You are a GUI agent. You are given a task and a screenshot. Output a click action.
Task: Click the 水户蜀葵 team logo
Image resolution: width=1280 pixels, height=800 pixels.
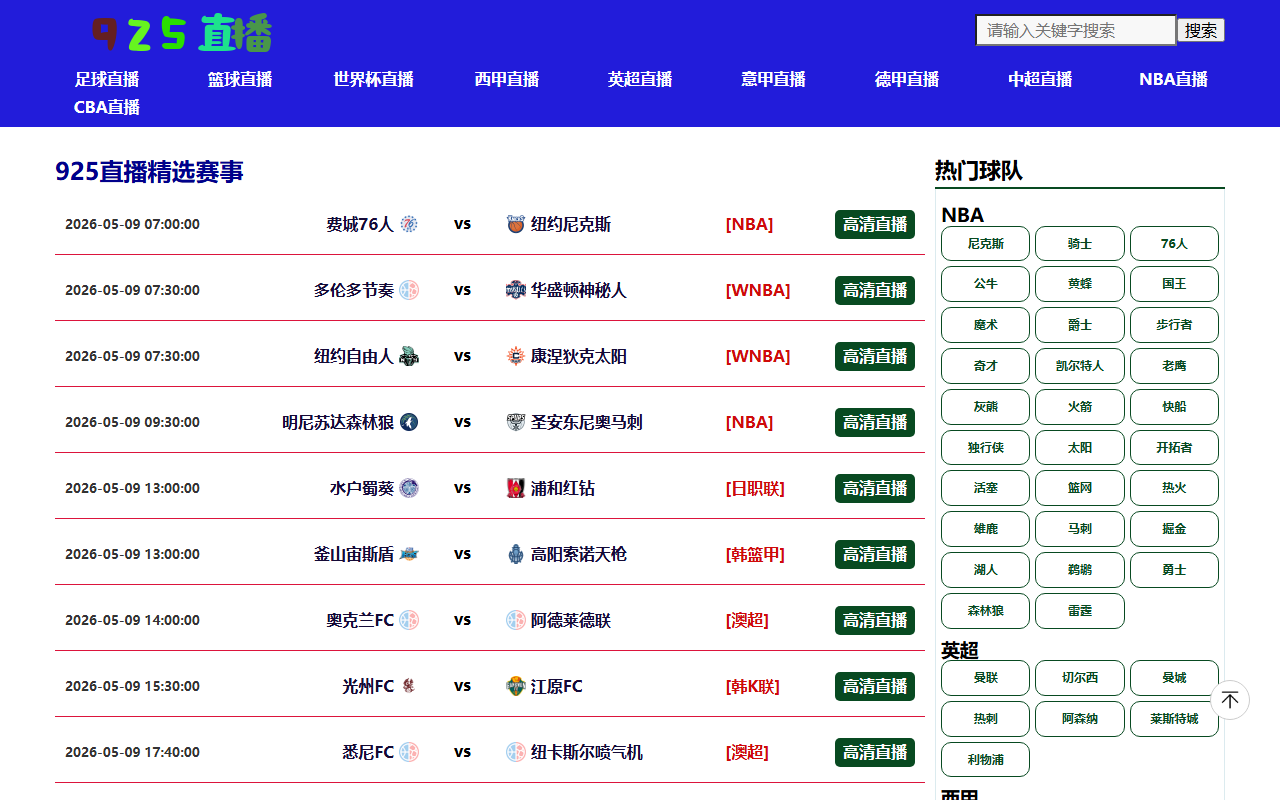coord(409,488)
